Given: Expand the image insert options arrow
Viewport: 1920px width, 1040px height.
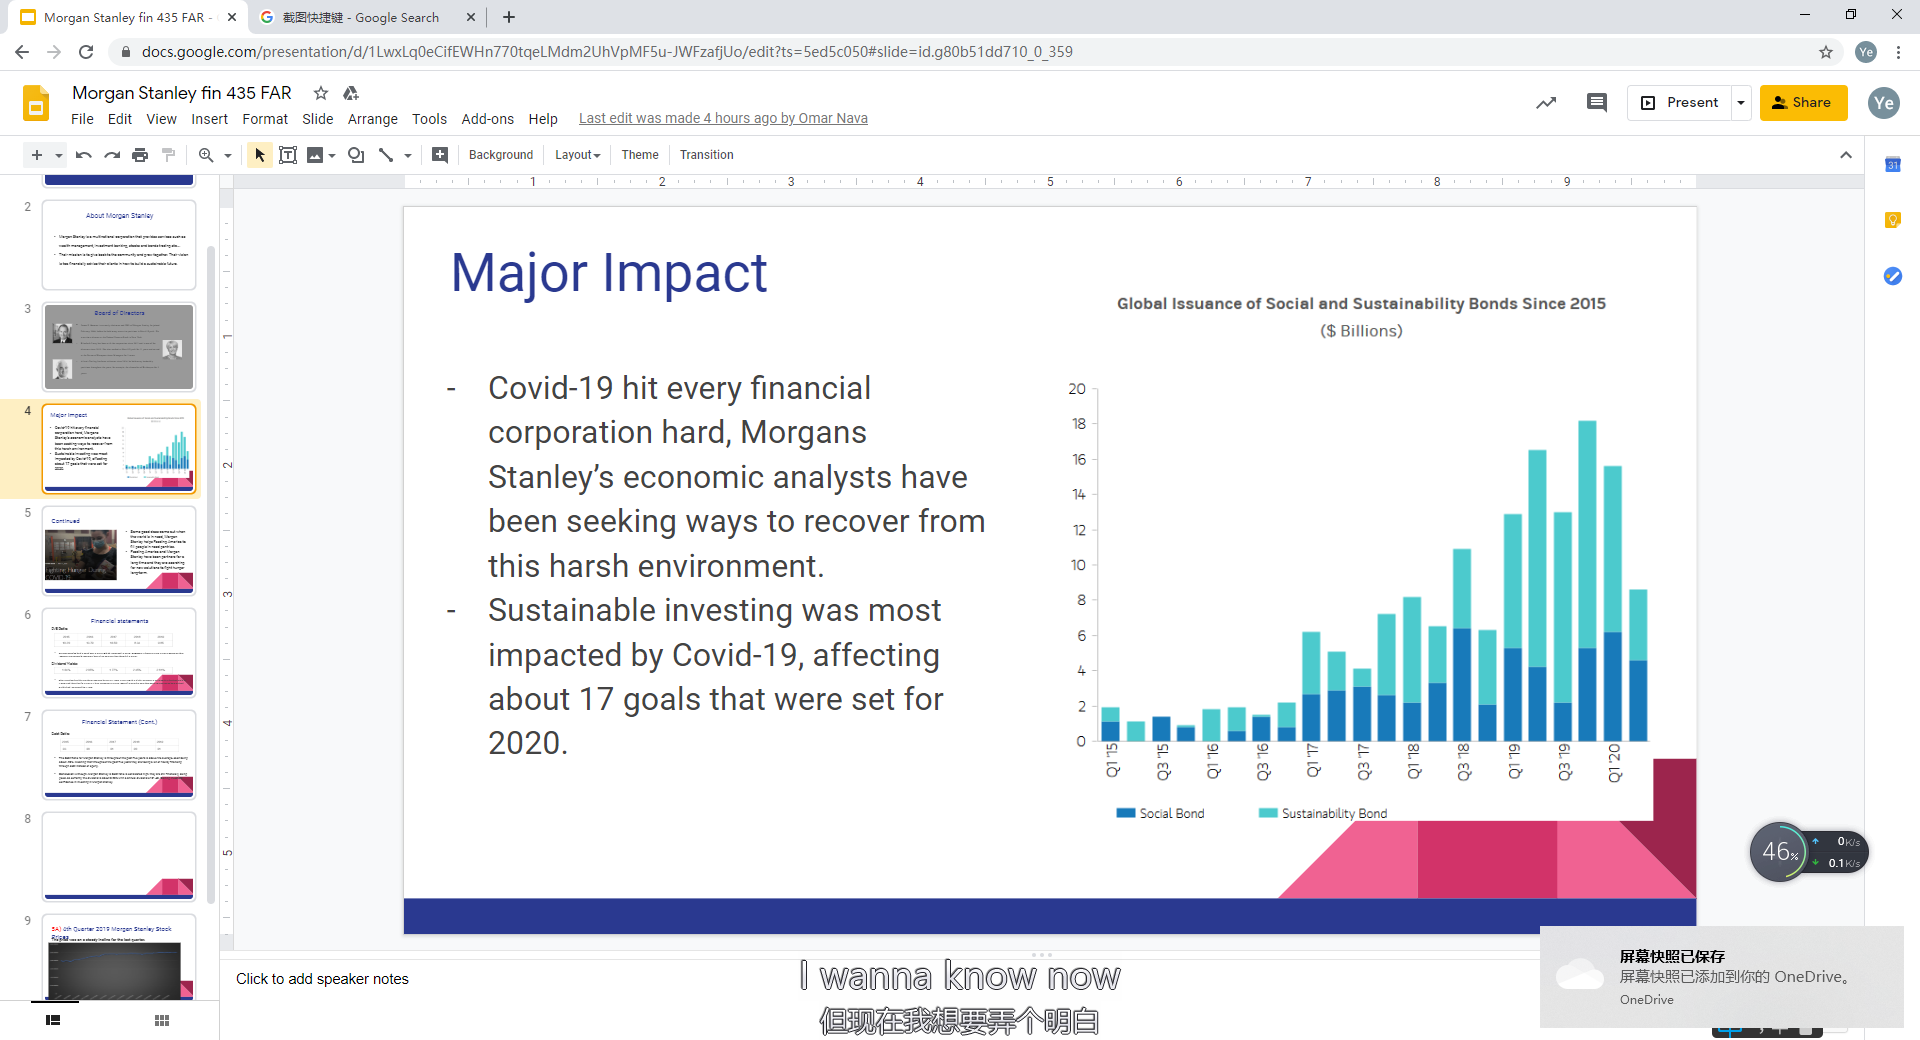Looking at the screenshot, I should tap(332, 155).
